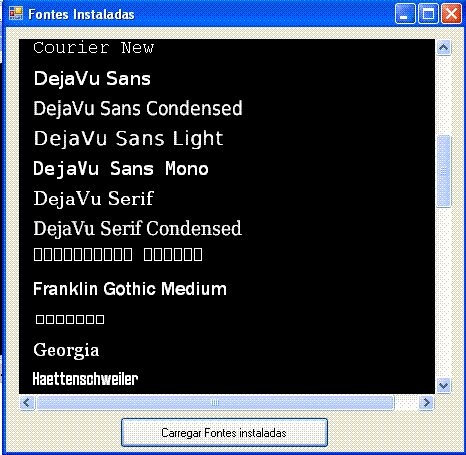Click the vertical scrollbar down arrow
Viewport: 466px width, 455px height.
tap(443, 386)
